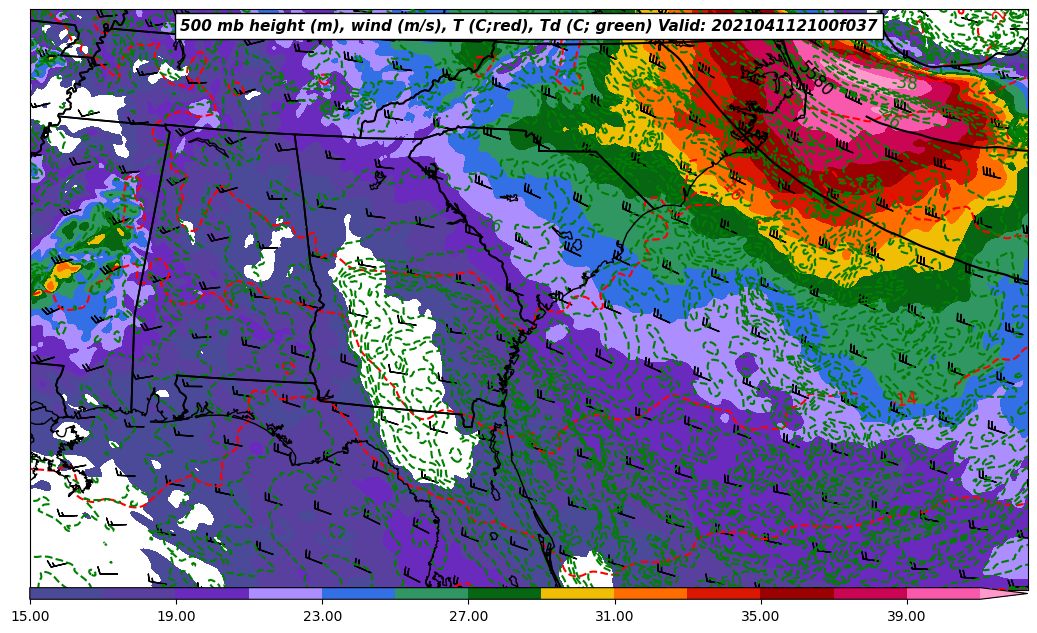Select the crimson colorbar swatch before 39.00
1037x633 pixels.
coord(870,593)
